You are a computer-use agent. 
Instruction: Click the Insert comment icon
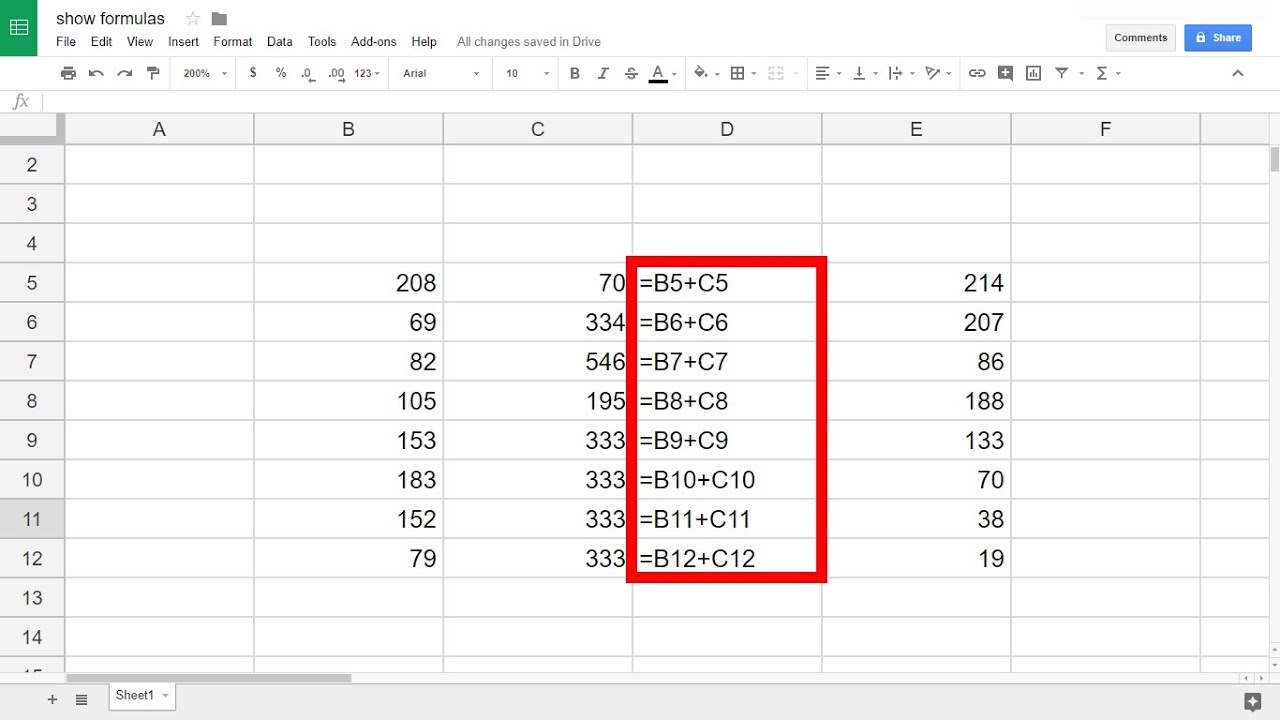[x=1005, y=73]
